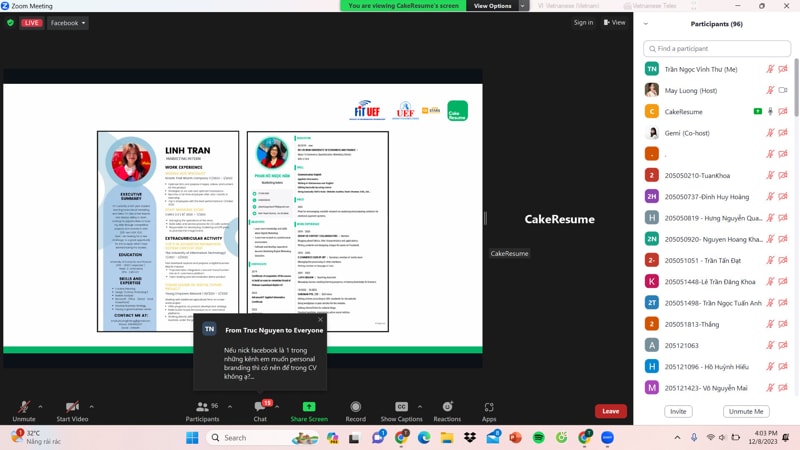Click the green encryption shield icon
Viewport: 800px width, 450px height.
10,22
